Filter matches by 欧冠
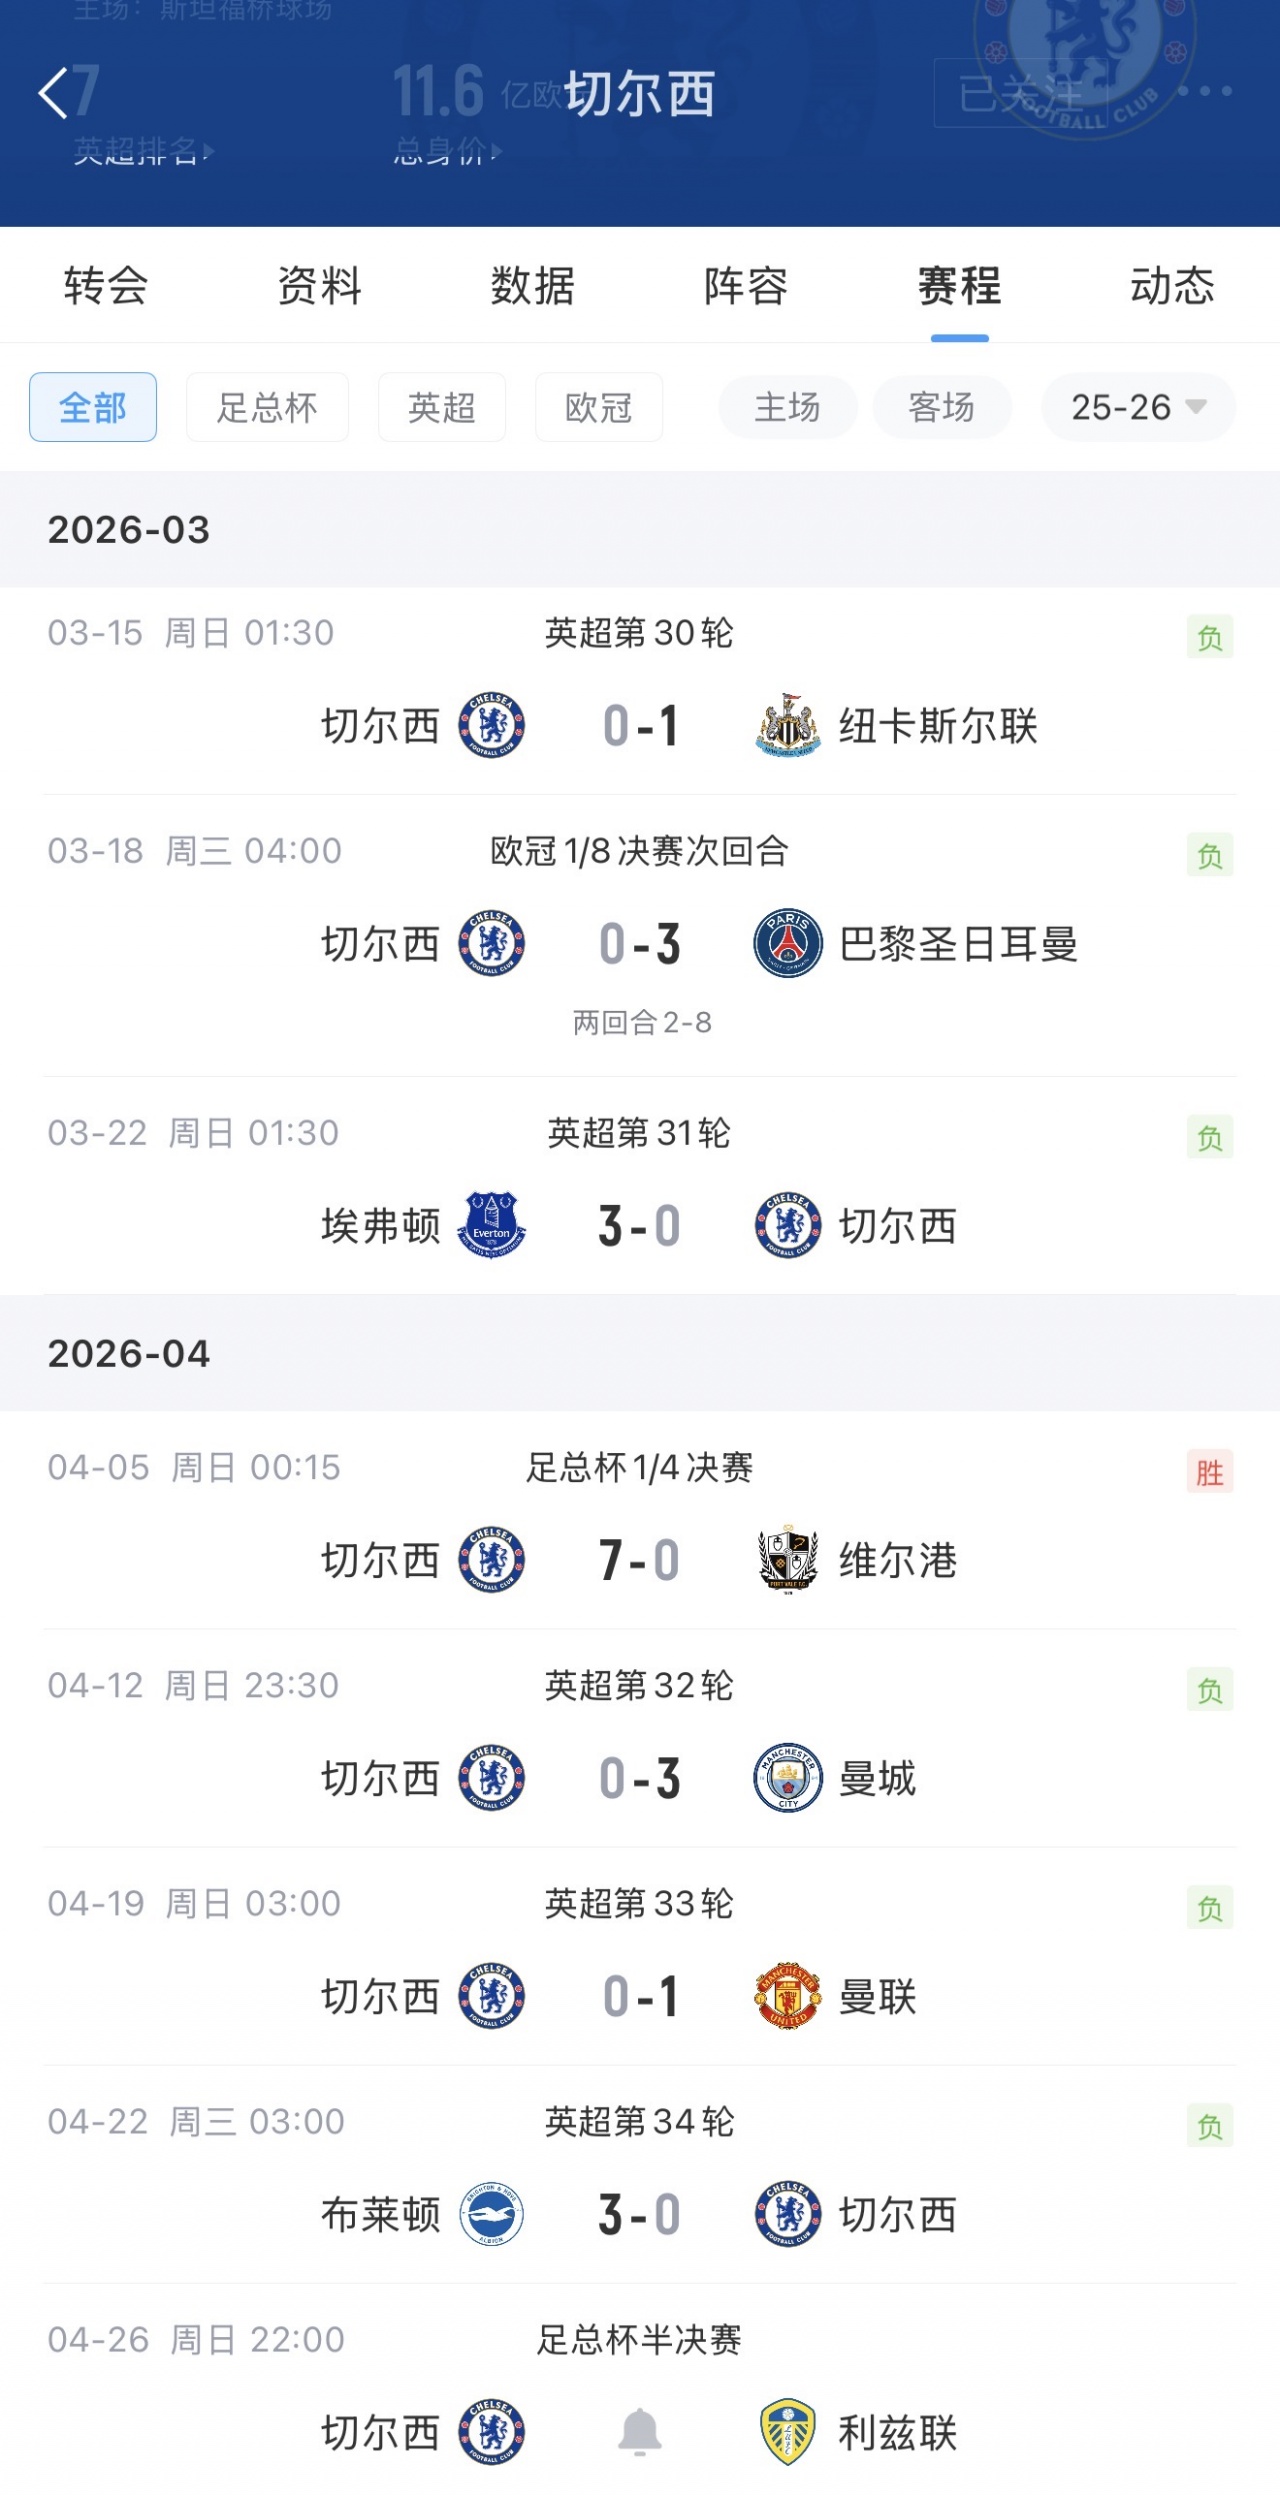 [598, 407]
